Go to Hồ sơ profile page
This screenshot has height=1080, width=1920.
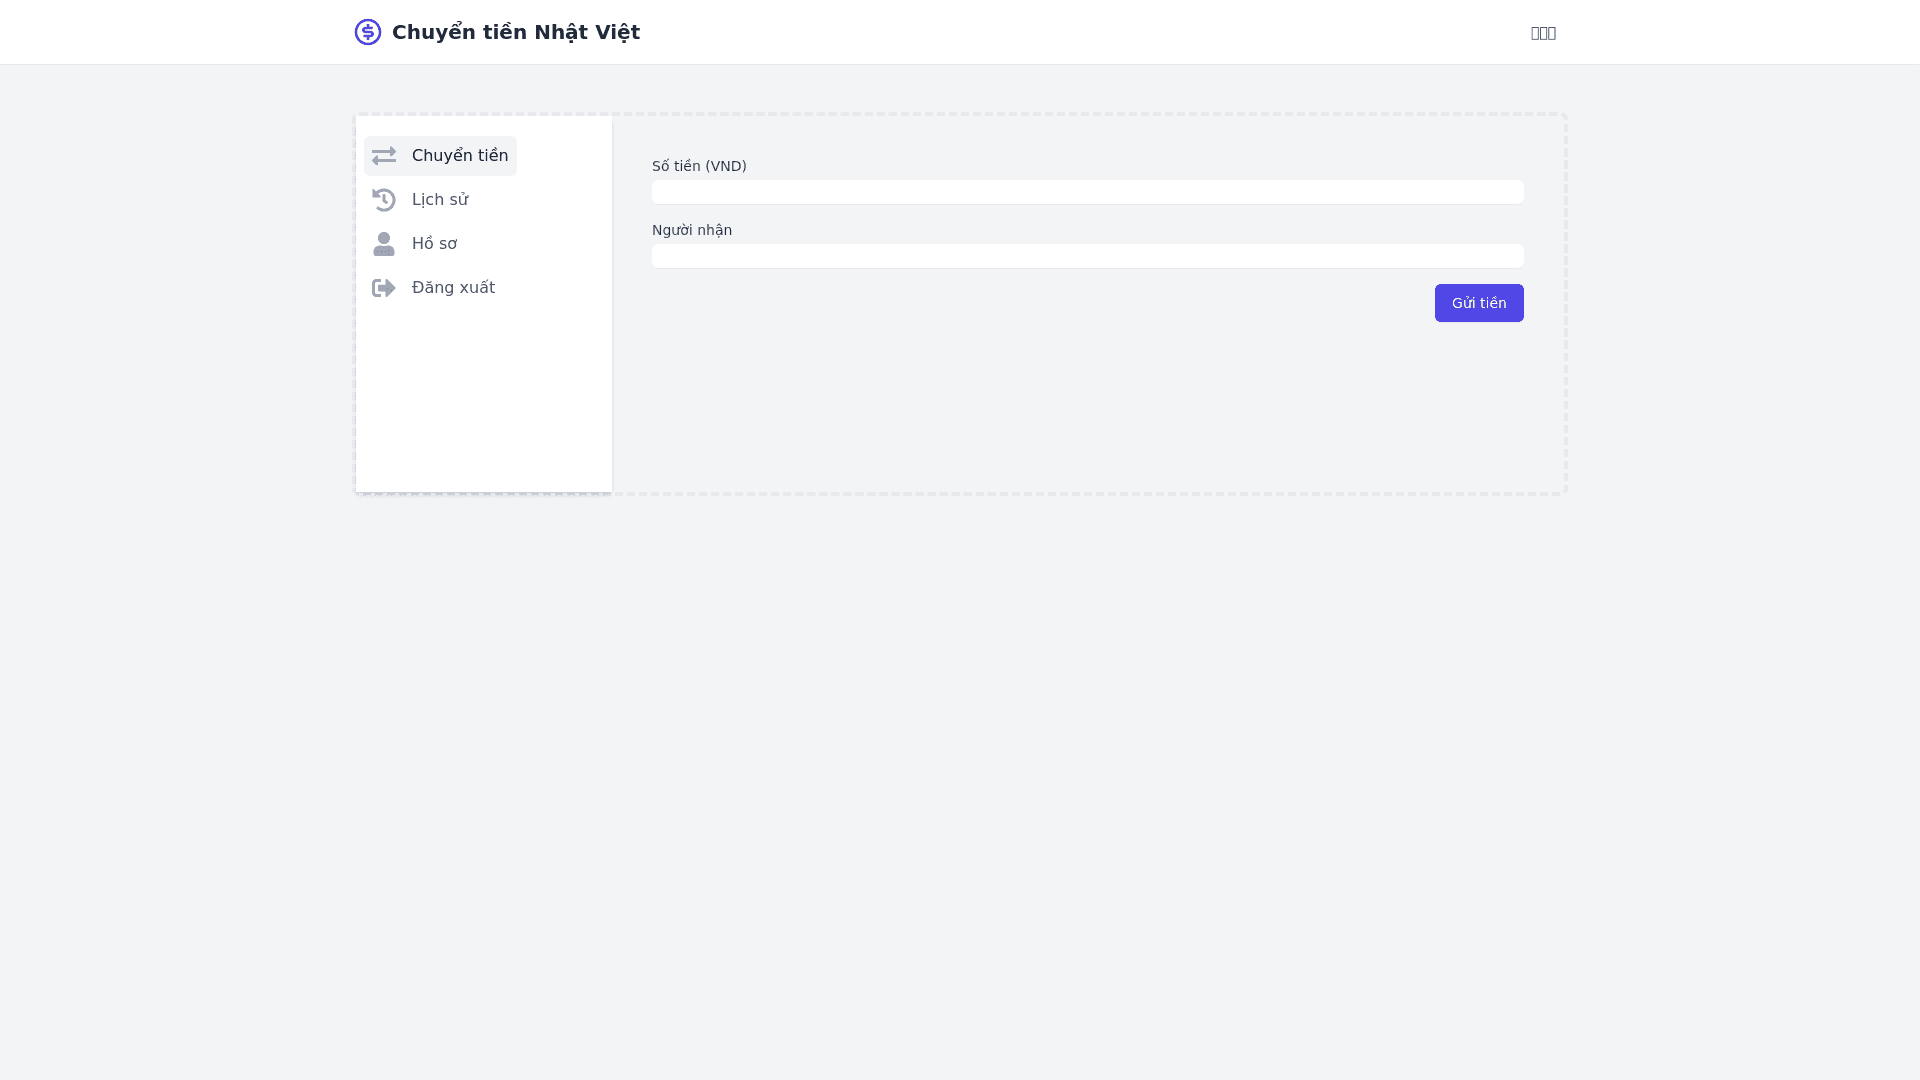pos(434,244)
